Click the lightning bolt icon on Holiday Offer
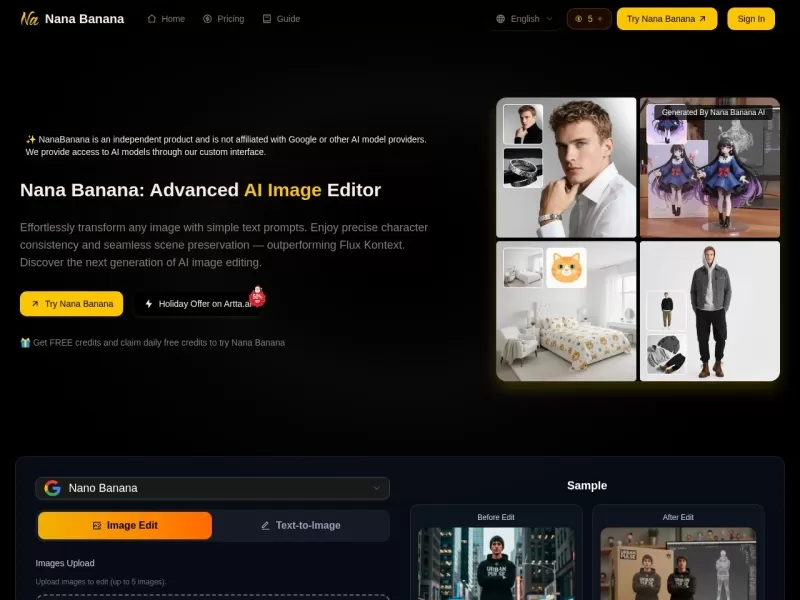This screenshot has height=600, width=800. point(149,304)
